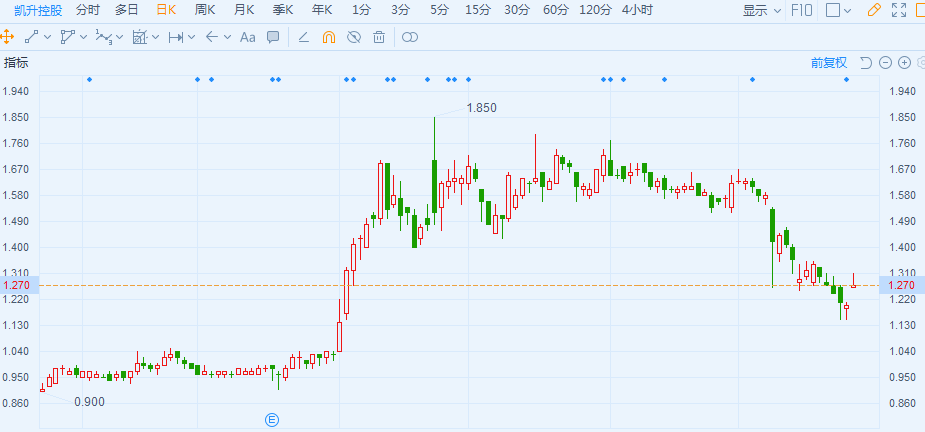Toggle hide drawings eye icon
This screenshot has height=432, width=925.
(x=353, y=37)
